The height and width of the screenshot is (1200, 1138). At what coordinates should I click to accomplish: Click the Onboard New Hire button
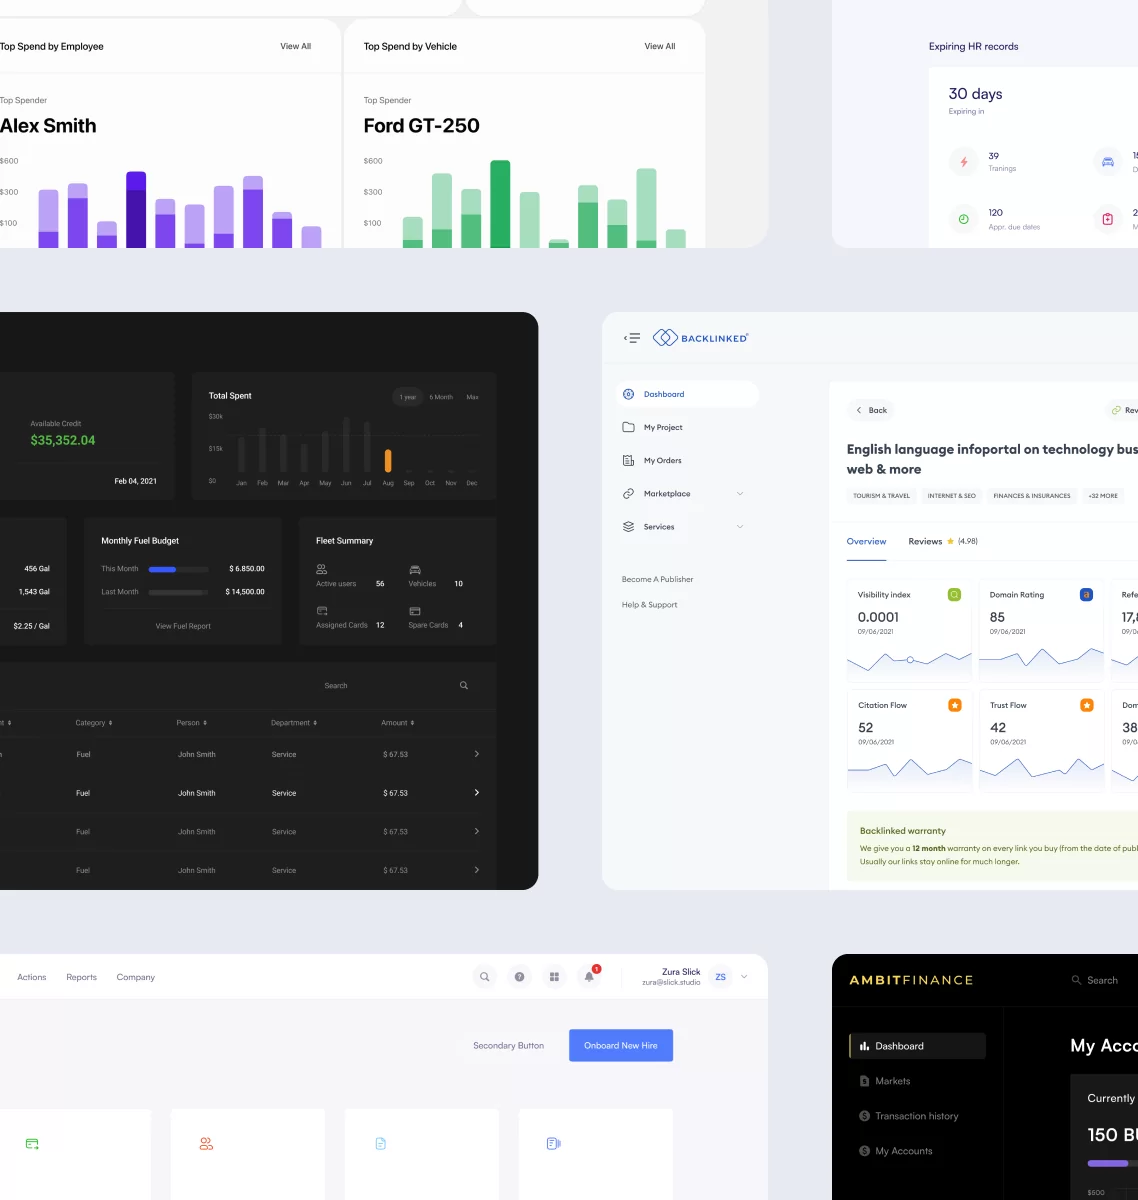620,1045
